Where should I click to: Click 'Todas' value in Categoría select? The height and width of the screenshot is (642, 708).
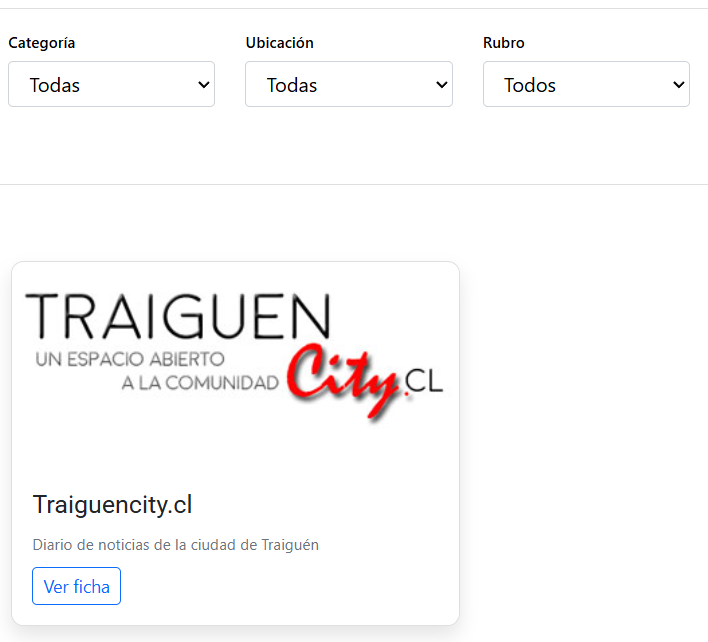click(55, 85)
